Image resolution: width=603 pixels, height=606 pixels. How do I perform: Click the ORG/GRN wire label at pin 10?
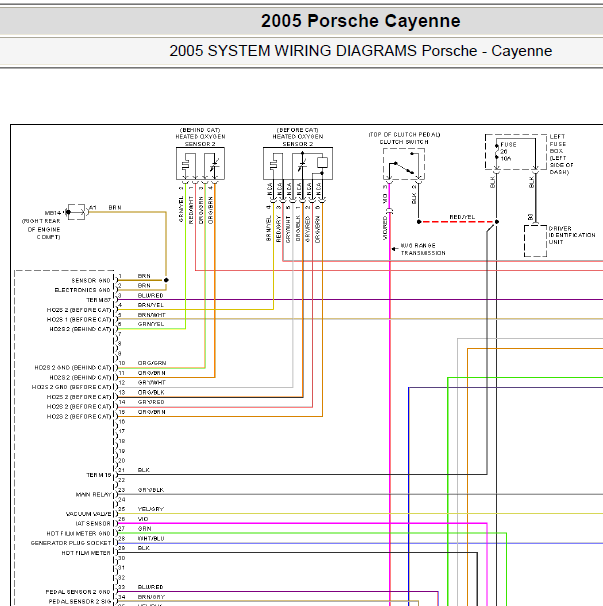coord(152,363)
